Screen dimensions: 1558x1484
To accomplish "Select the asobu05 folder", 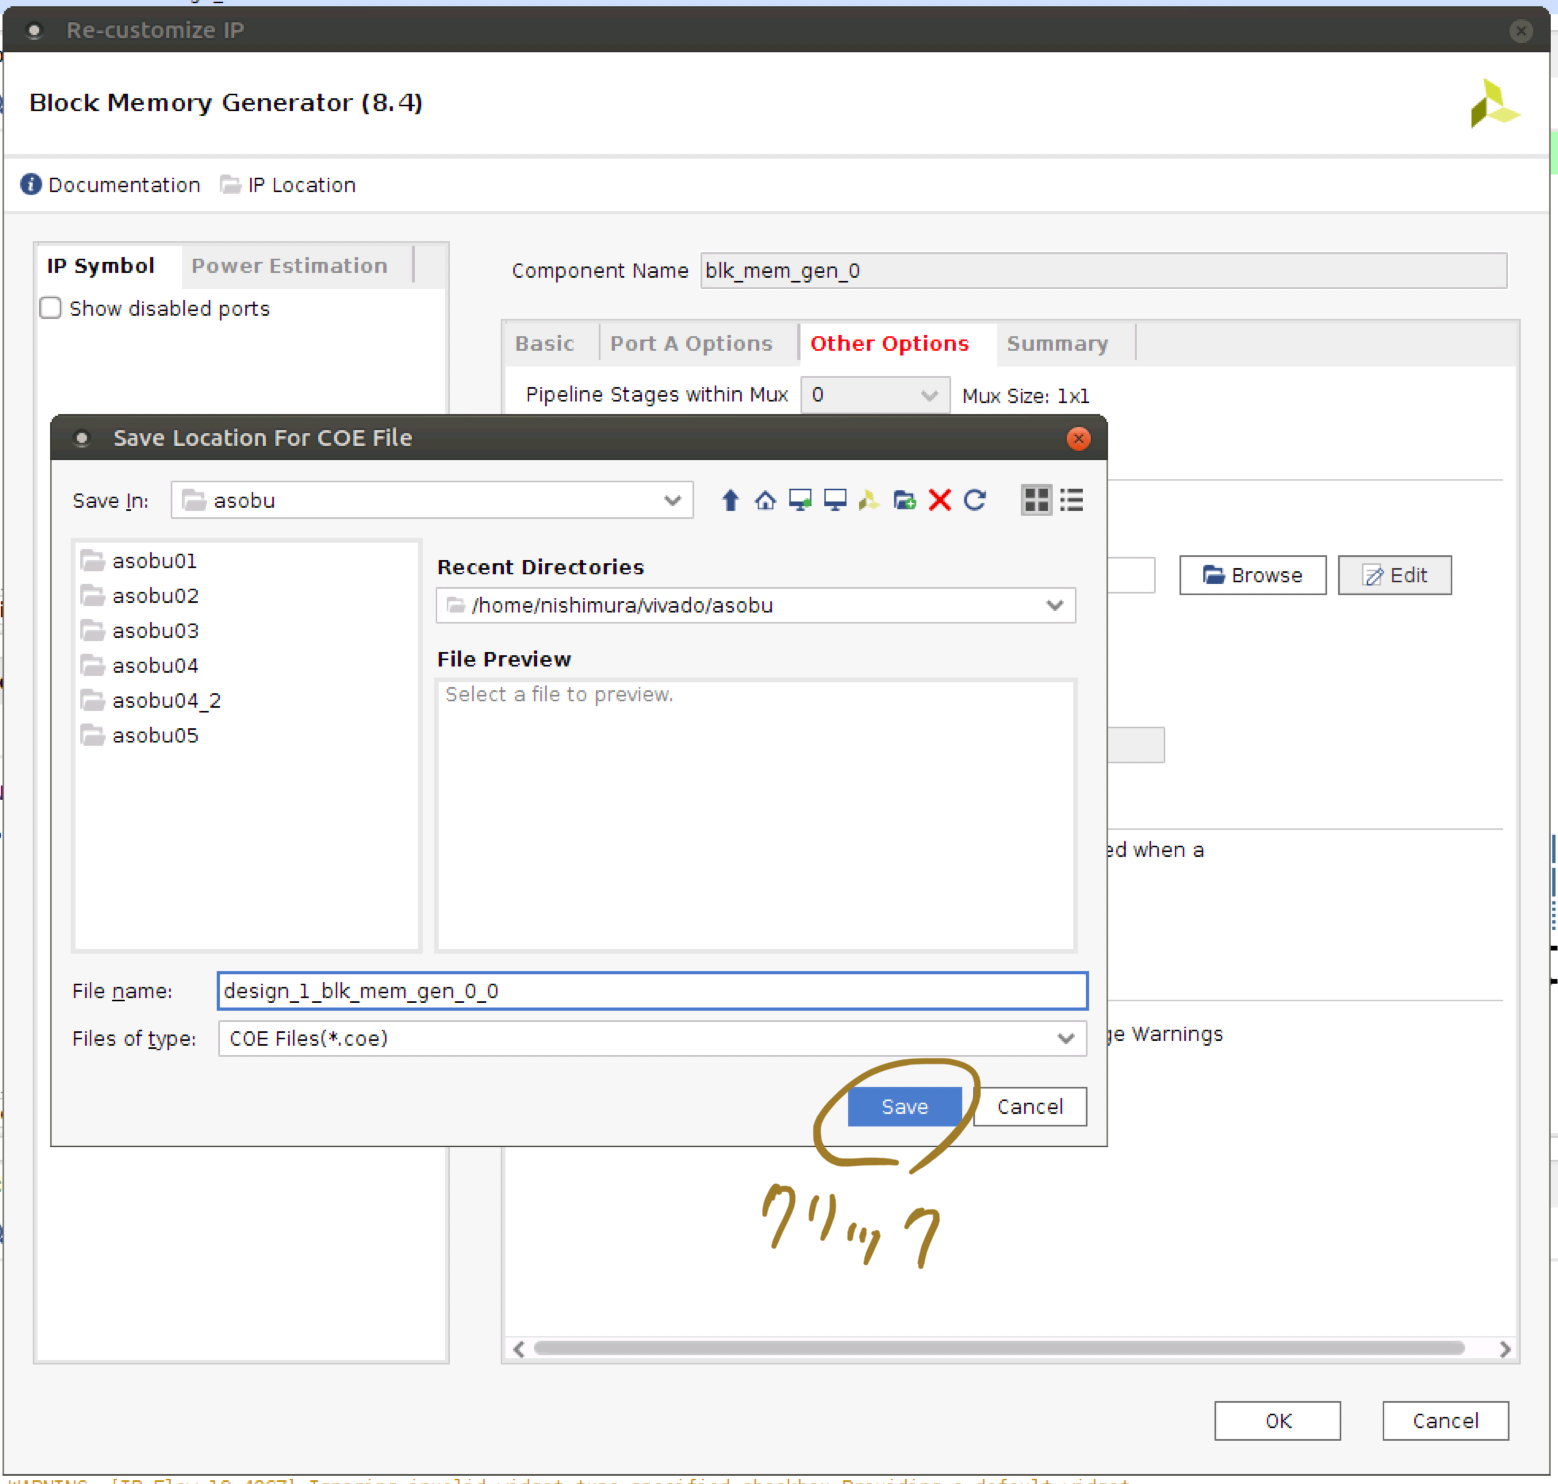I will coord(140,736).
